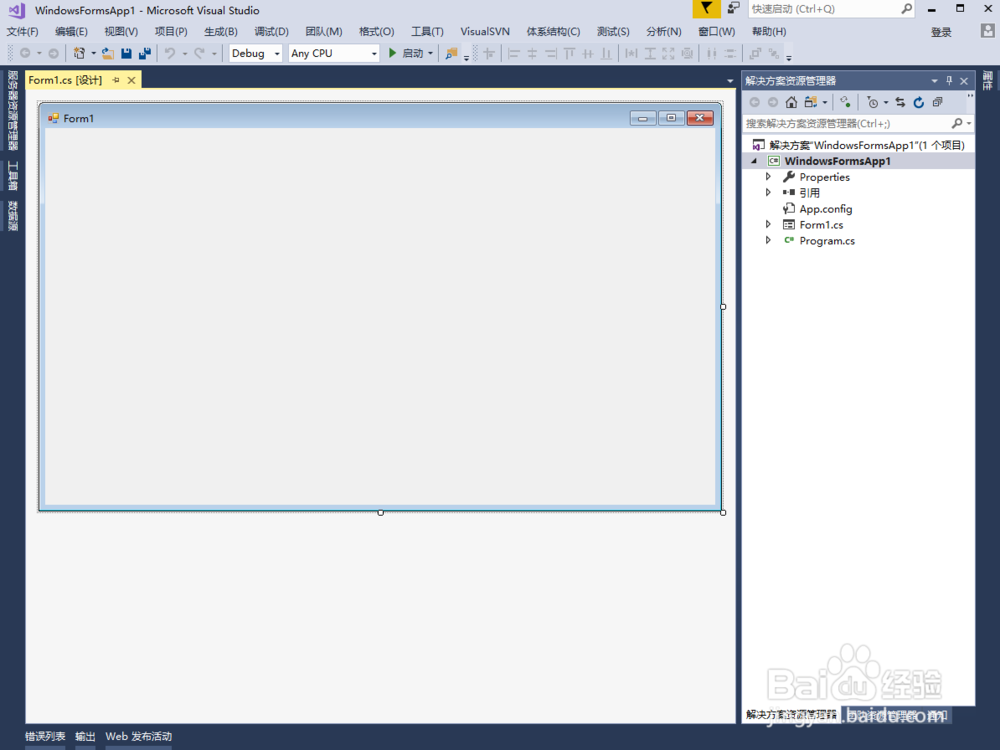Viewport: 1000px width, 750px height.
Task: Open the 文件(F) menu
Action: (x=22, y=31)
